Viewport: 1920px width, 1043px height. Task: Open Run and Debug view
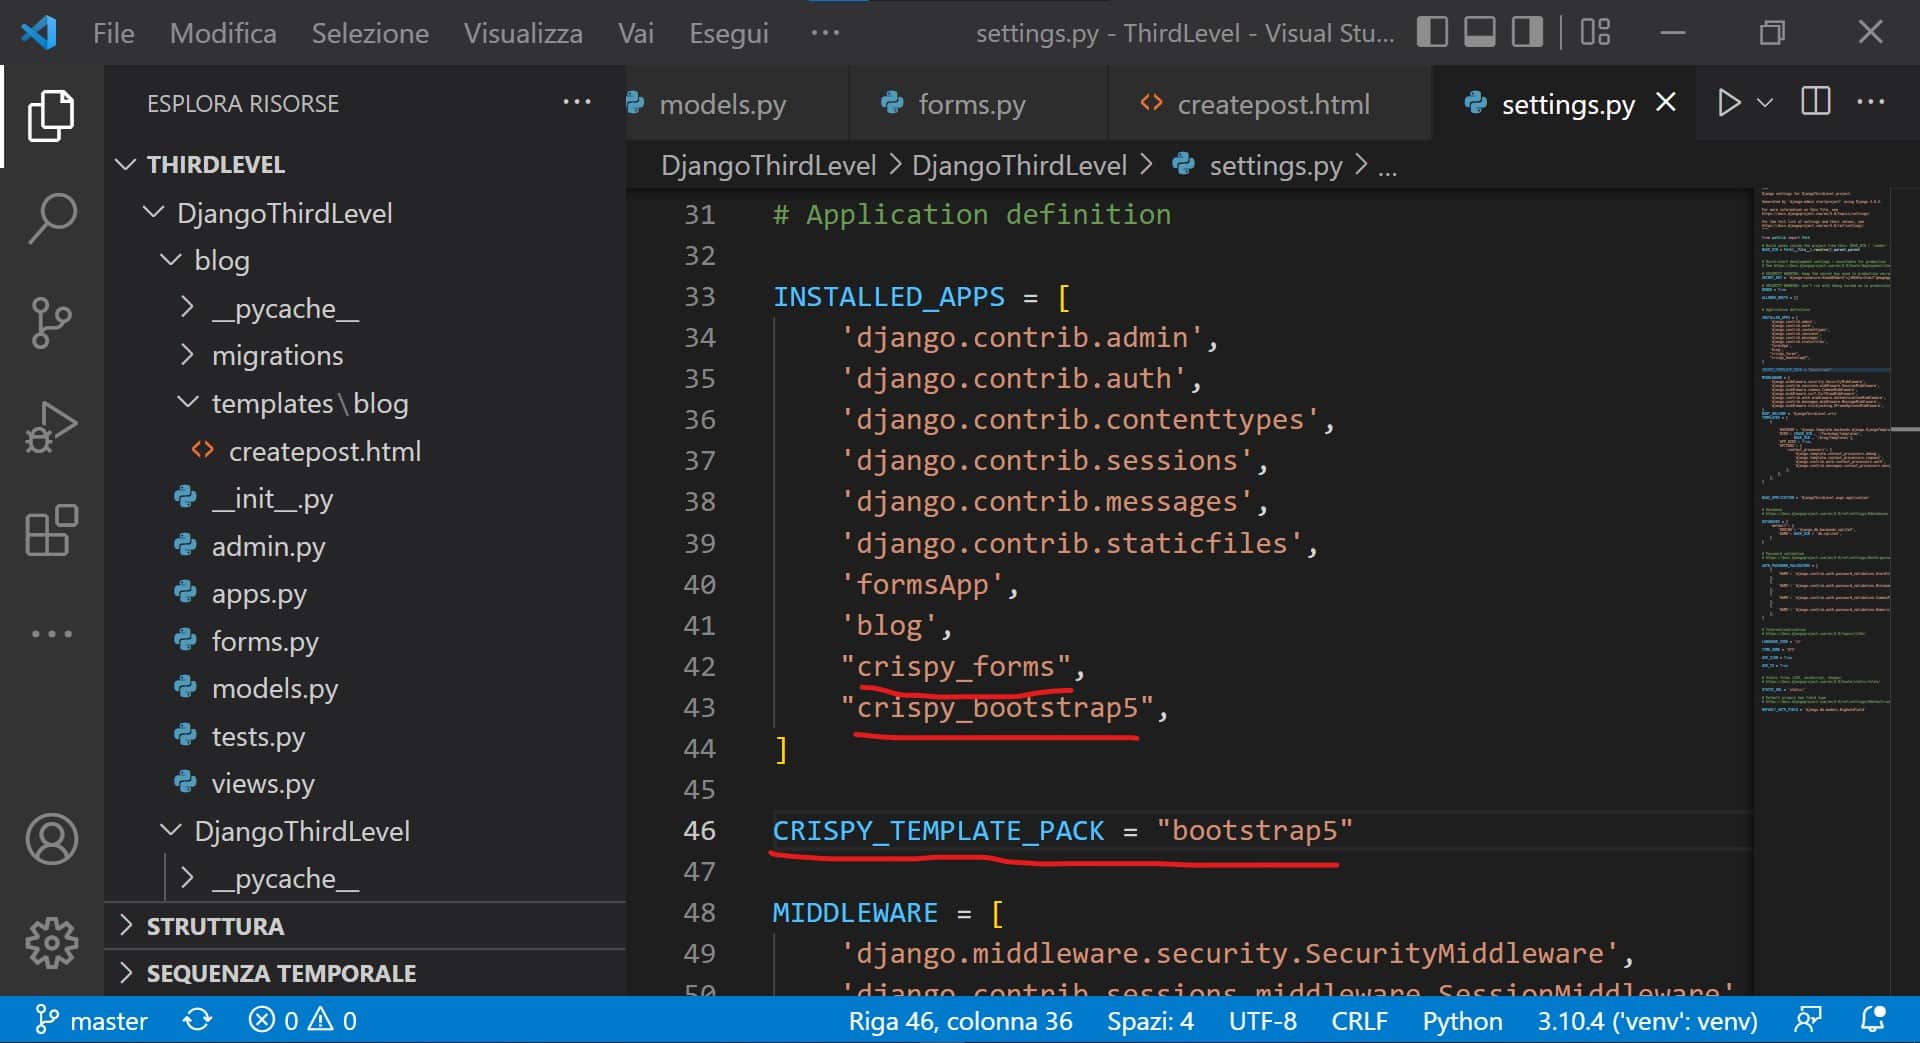click(x=51, y=427)
